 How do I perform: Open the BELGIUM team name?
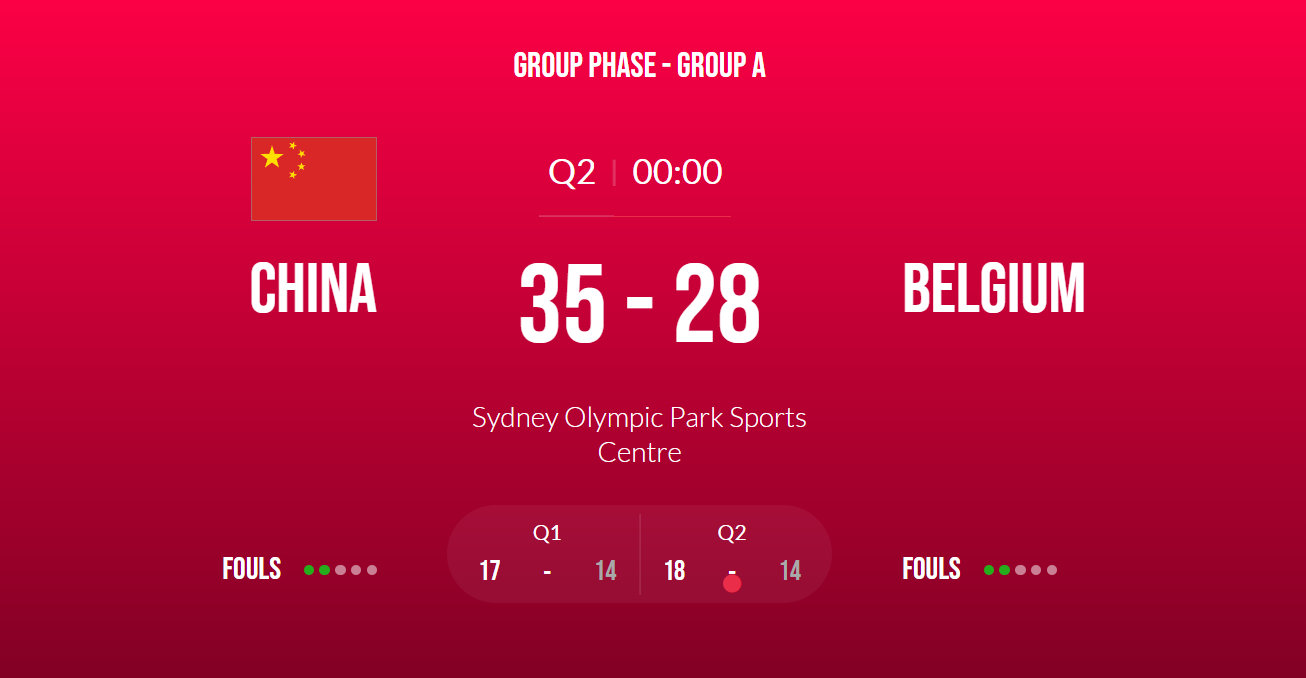(x=994, y=289)
